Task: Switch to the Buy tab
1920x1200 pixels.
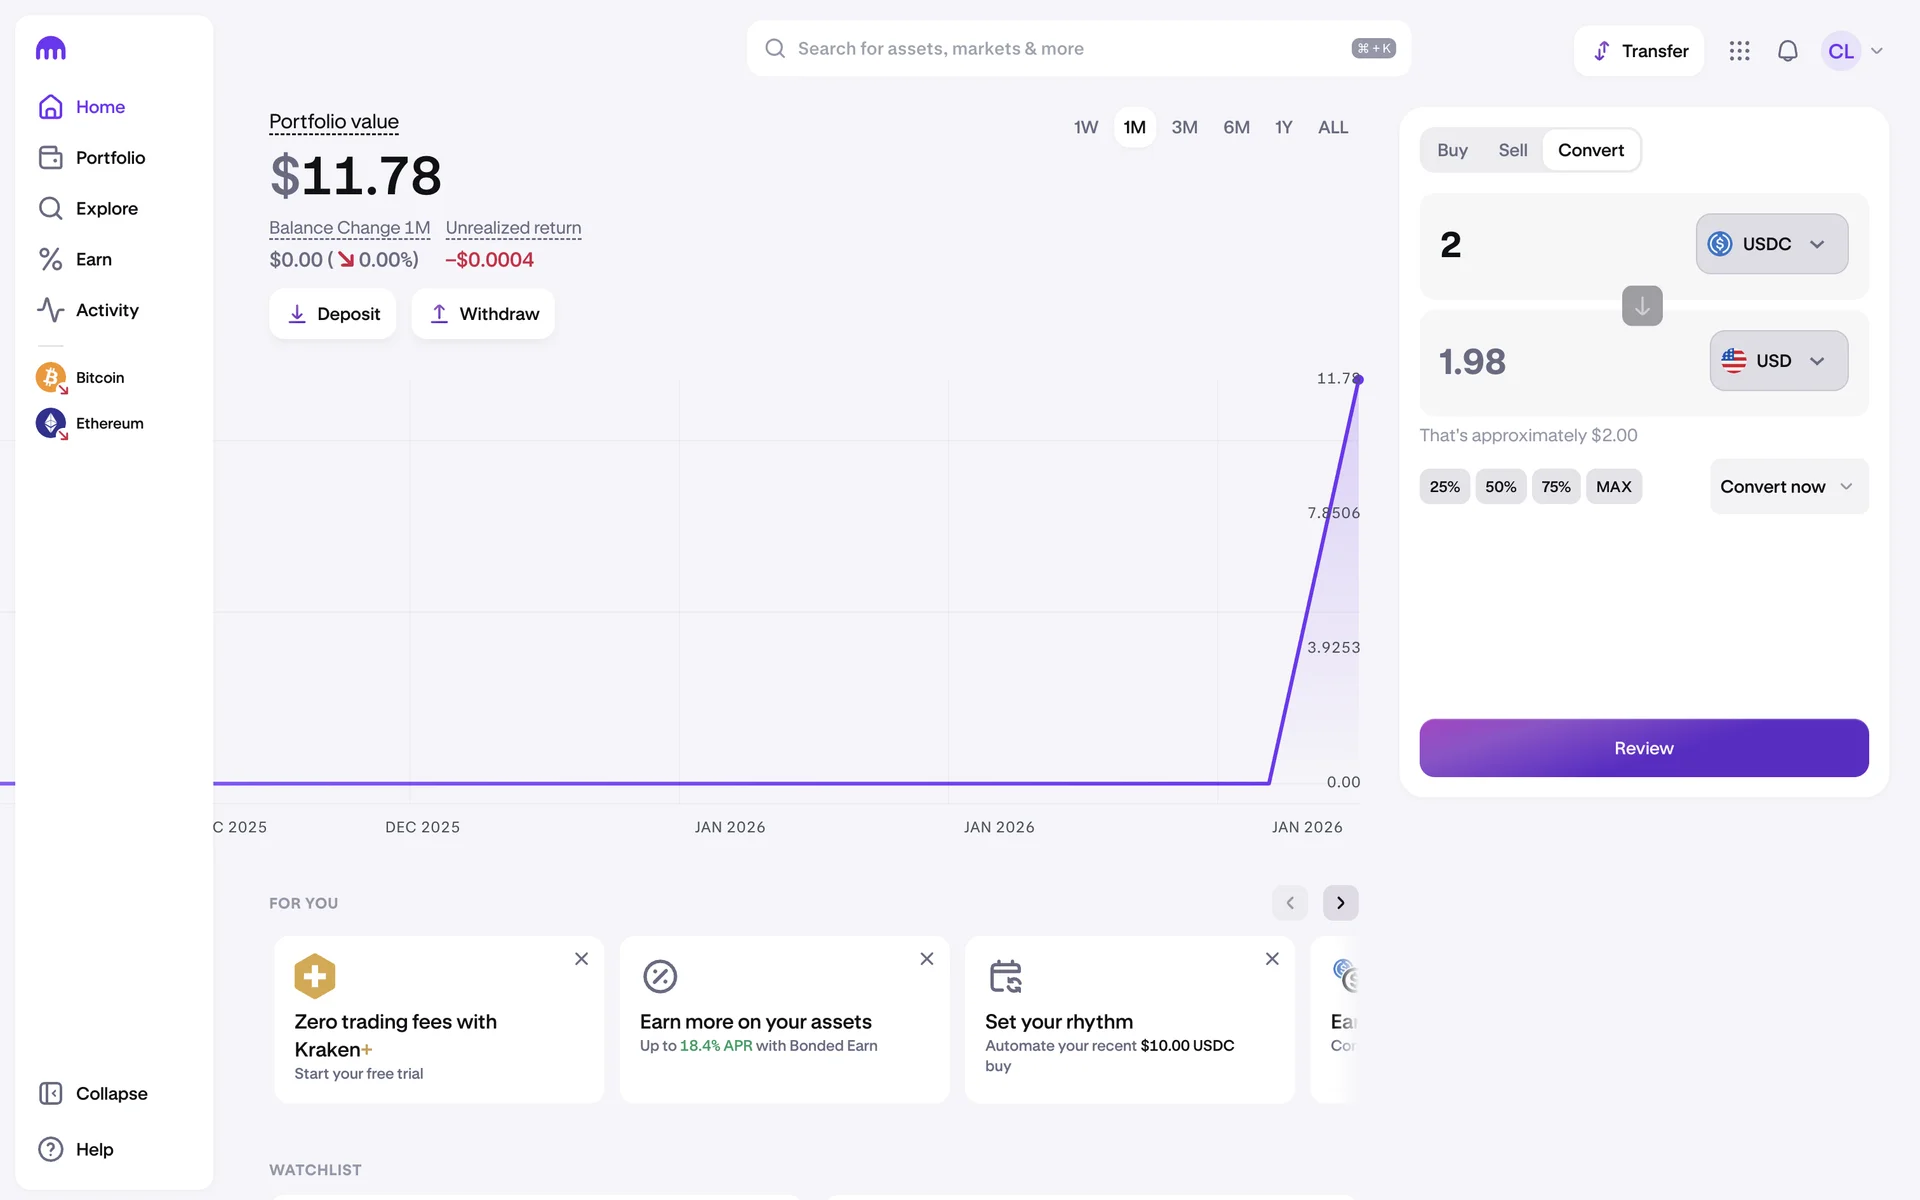Action: click(x=1452, y=150)
